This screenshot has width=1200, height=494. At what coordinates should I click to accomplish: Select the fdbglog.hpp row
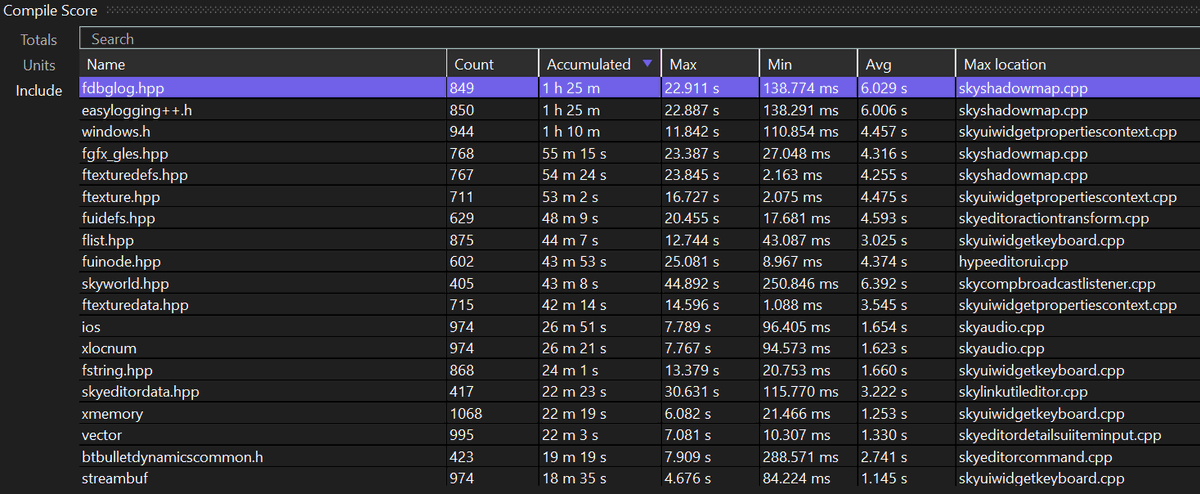coord(639,88)
